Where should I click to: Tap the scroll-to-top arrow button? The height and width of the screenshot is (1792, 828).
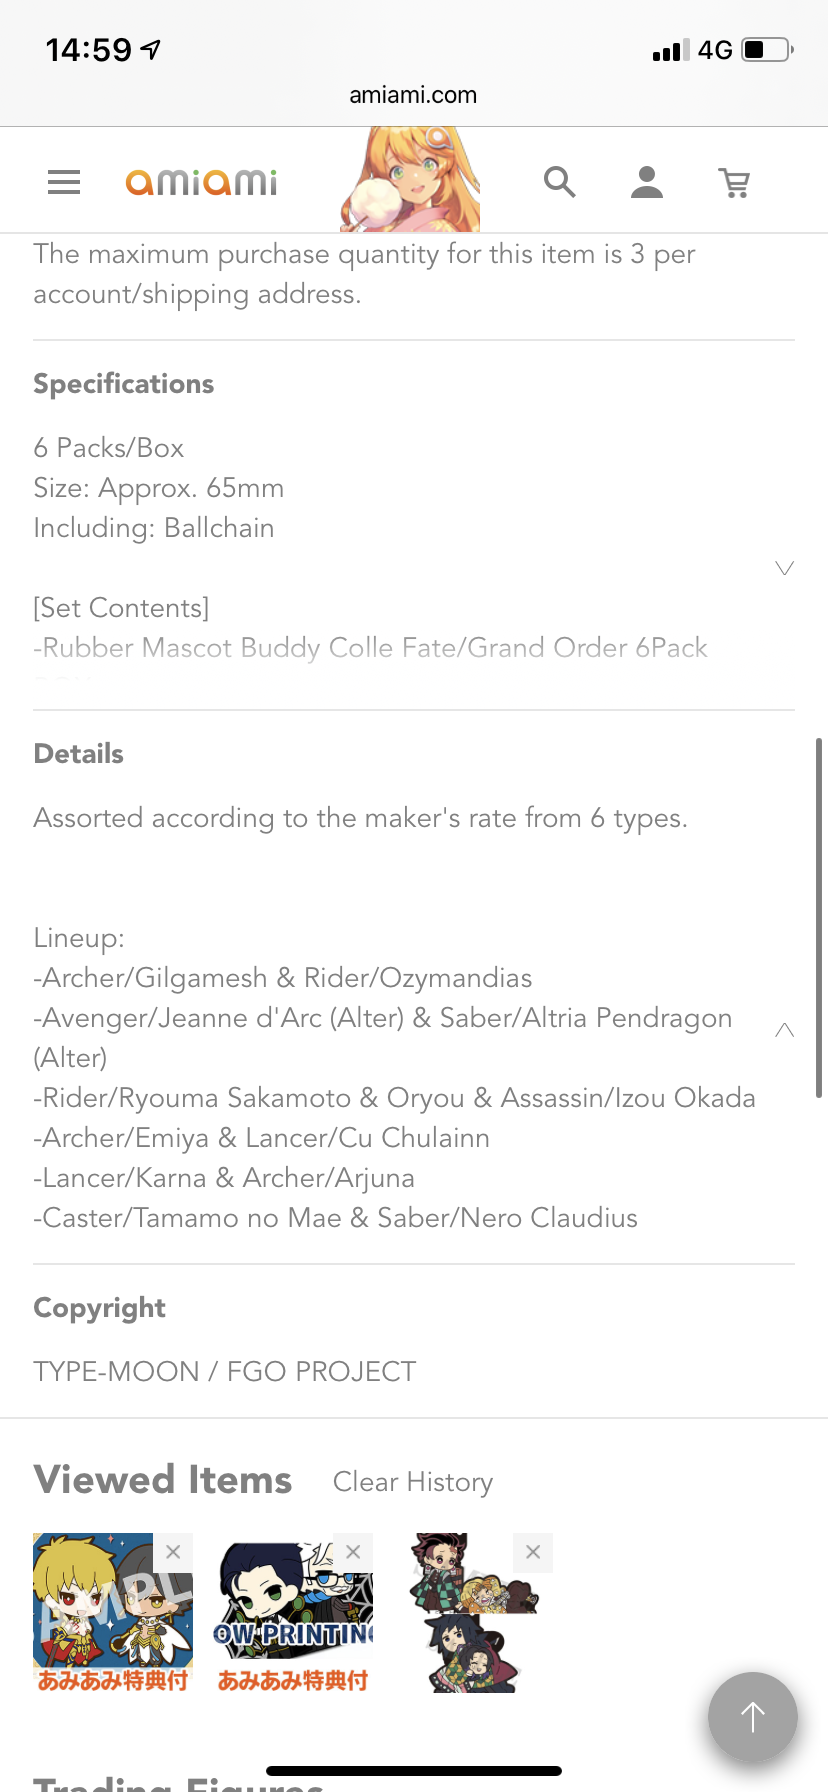point(753,1717)
